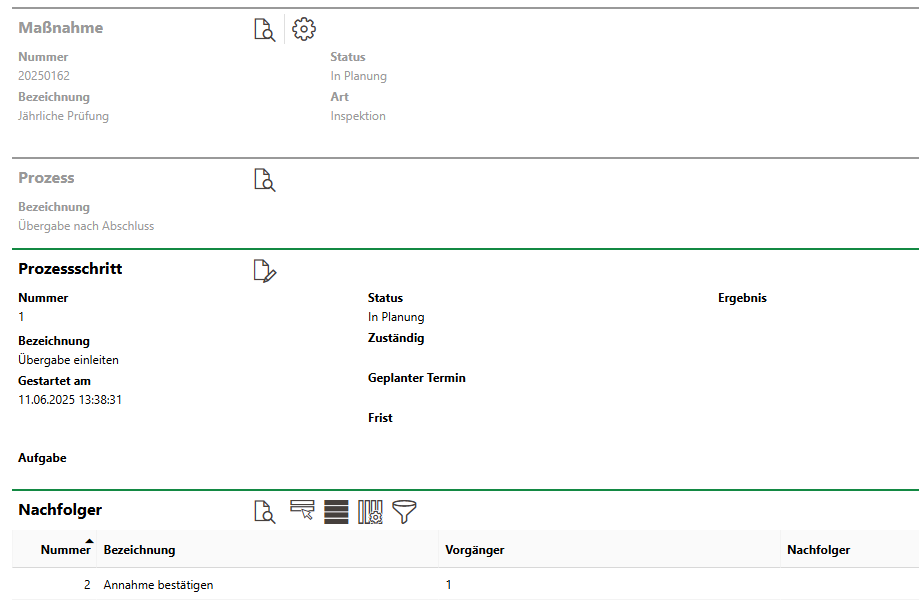Click 'Übergabe einleiten' step name
Image resolution: width=919 pixels, height=607 pixels.
pyautogui.click(x=69, y=360)
